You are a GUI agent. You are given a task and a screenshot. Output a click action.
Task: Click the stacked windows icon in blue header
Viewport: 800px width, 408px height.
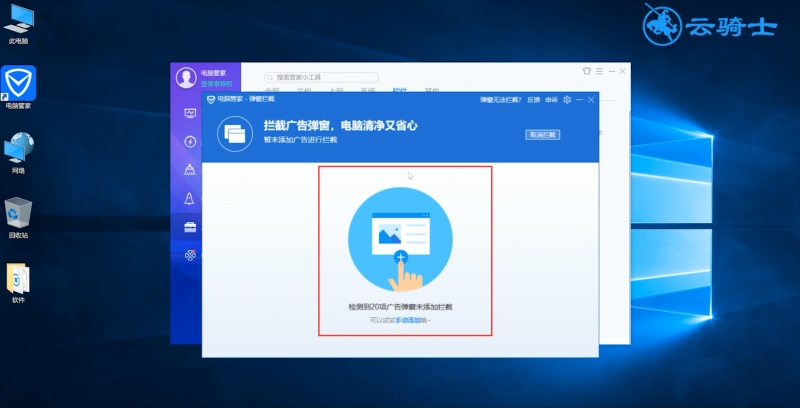235,134
